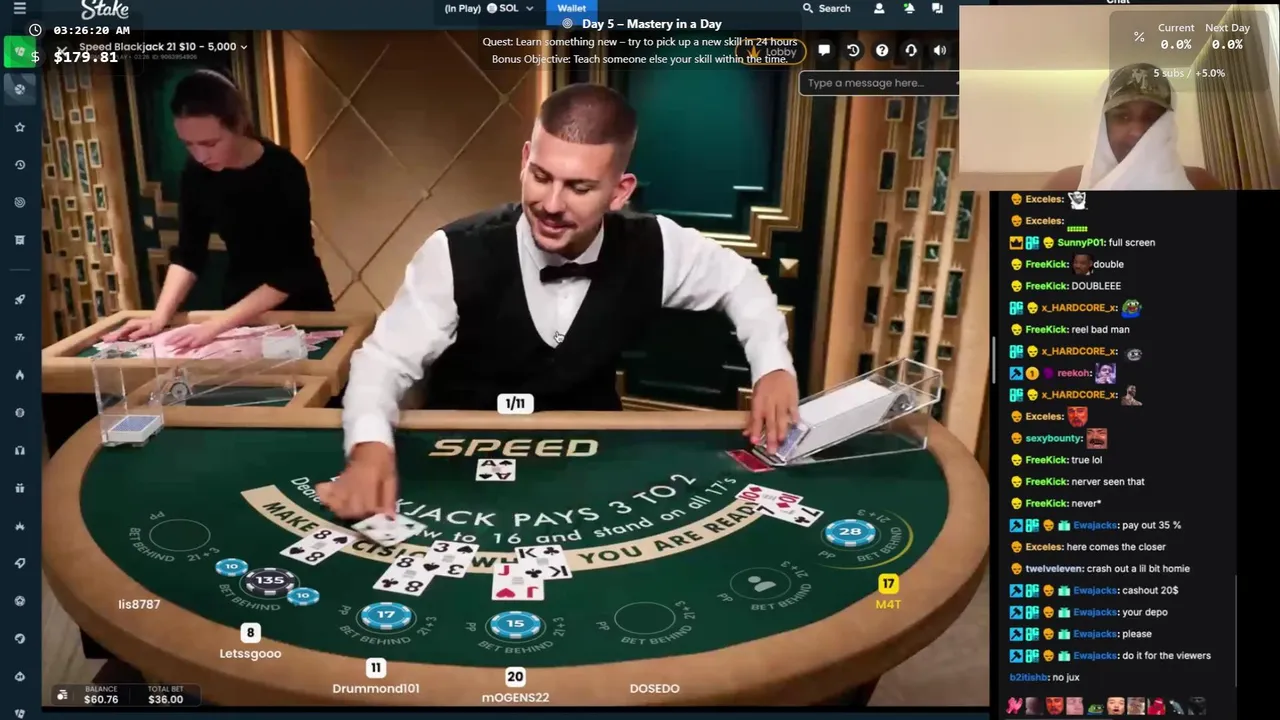Click the percent icon in goal widget
The height and width of the screenshot is (720, 1280).
(1139, 37)
